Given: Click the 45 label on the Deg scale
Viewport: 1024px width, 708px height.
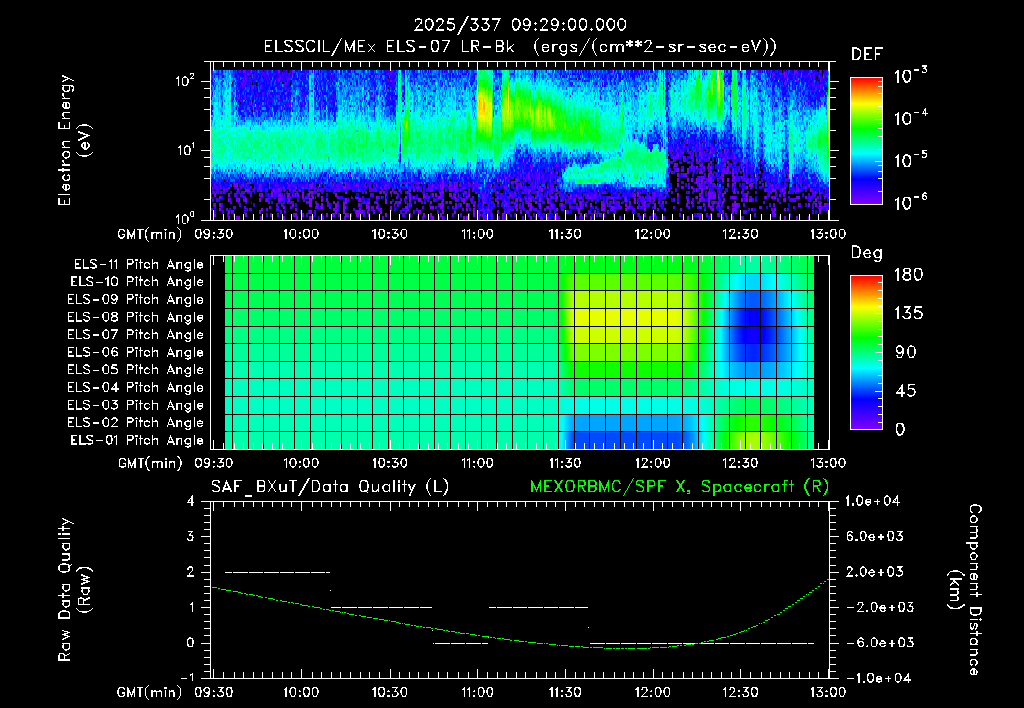Looking at the screenshot, I should click(x=904, y=391).
